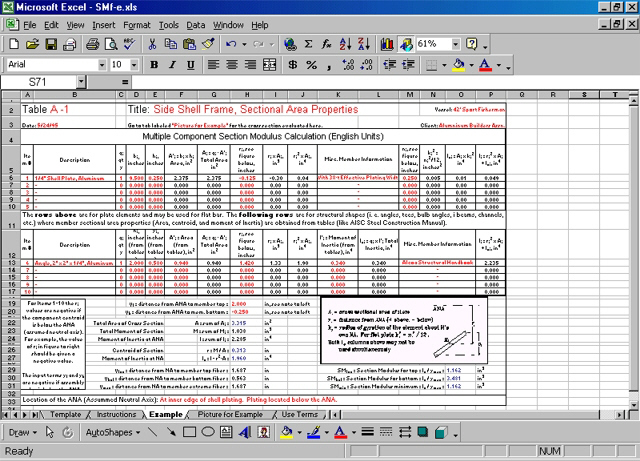Open the Data menu
This screenshot has width=640, height=461.
pyautogui.click(x=196, y=25)
